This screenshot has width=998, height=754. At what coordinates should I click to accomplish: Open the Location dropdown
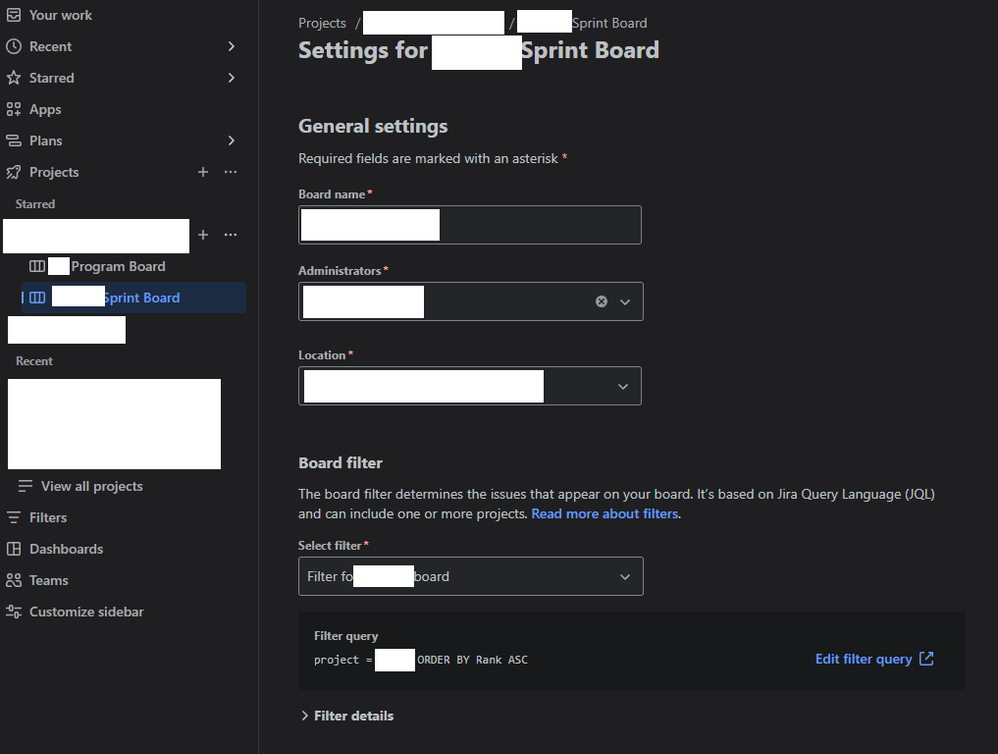(622, 386)
